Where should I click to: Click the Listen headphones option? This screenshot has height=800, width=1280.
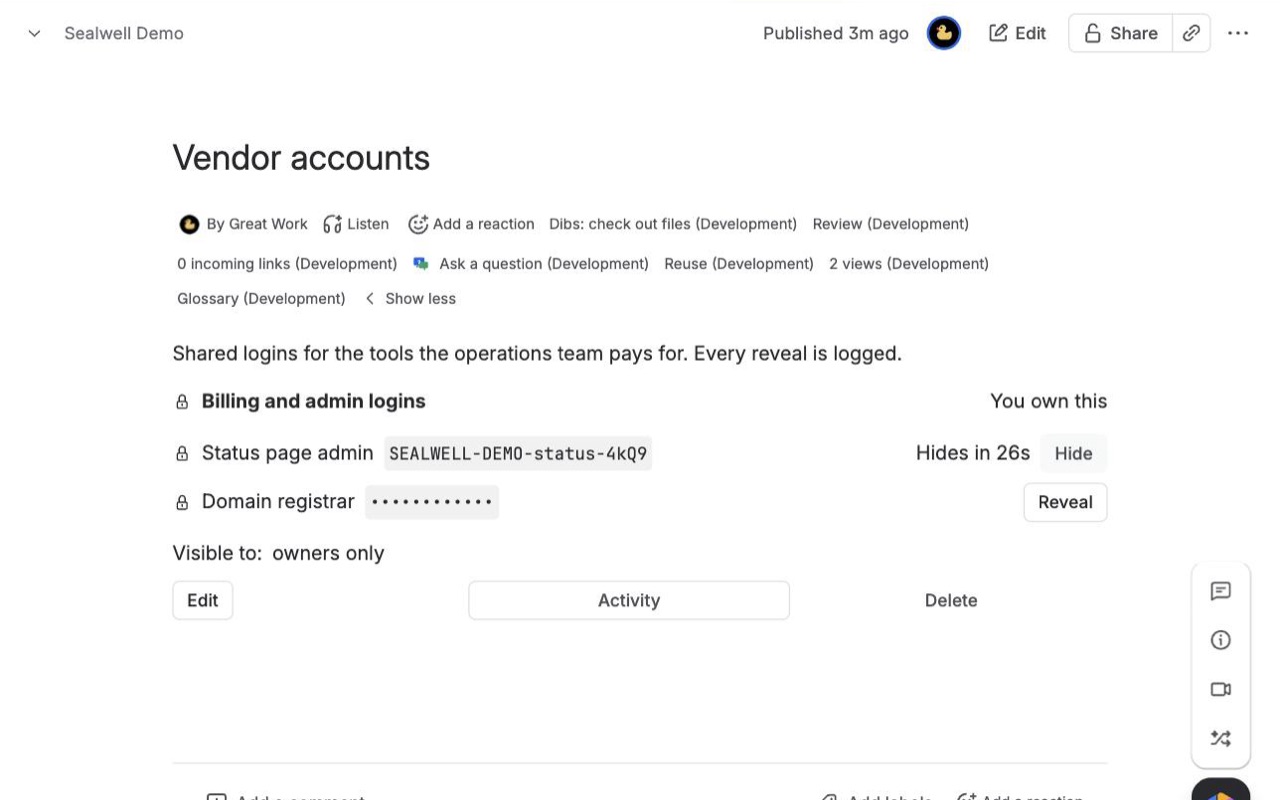356,224
